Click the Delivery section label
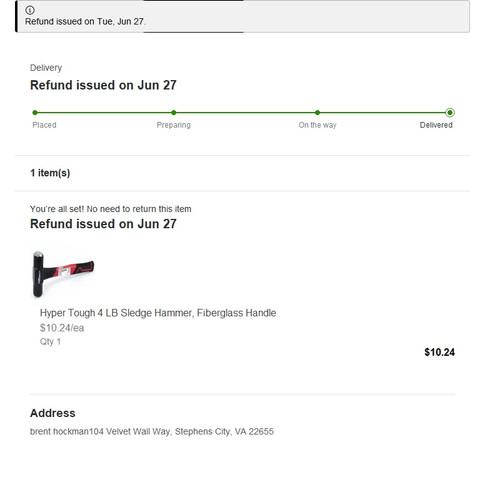The image size is (500, 479). [46, 68]
